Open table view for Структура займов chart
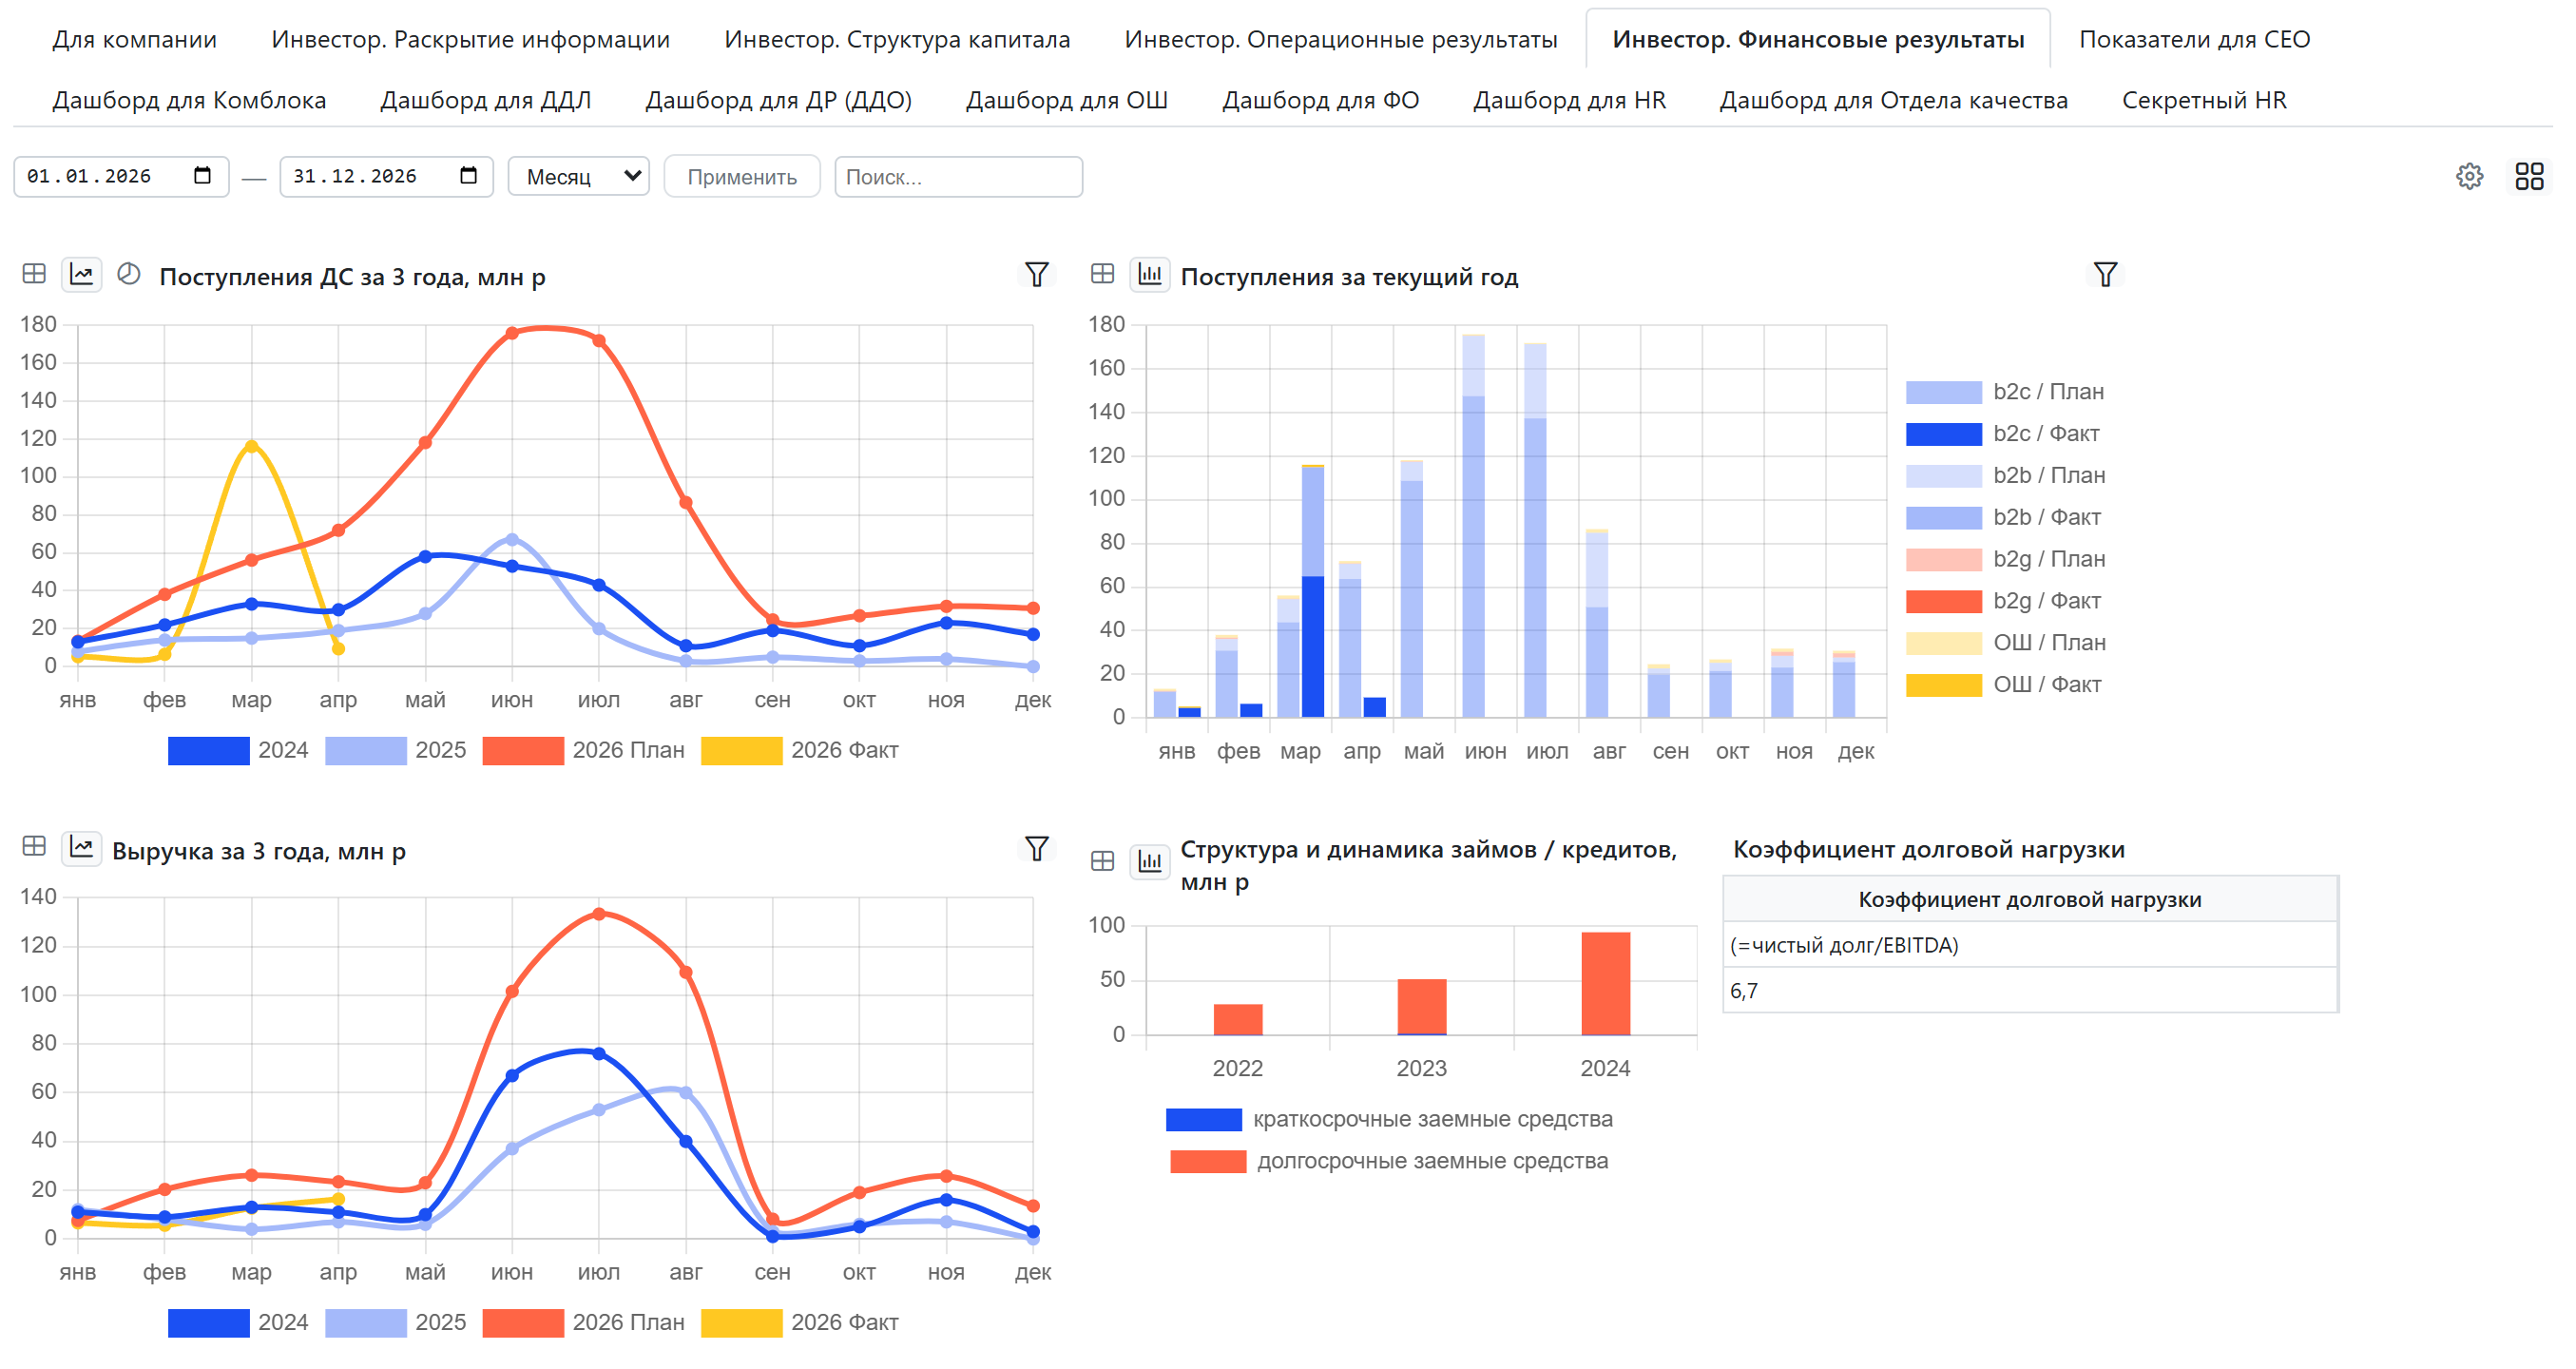This screenshot has width=2576, height=1369. 1102,861
